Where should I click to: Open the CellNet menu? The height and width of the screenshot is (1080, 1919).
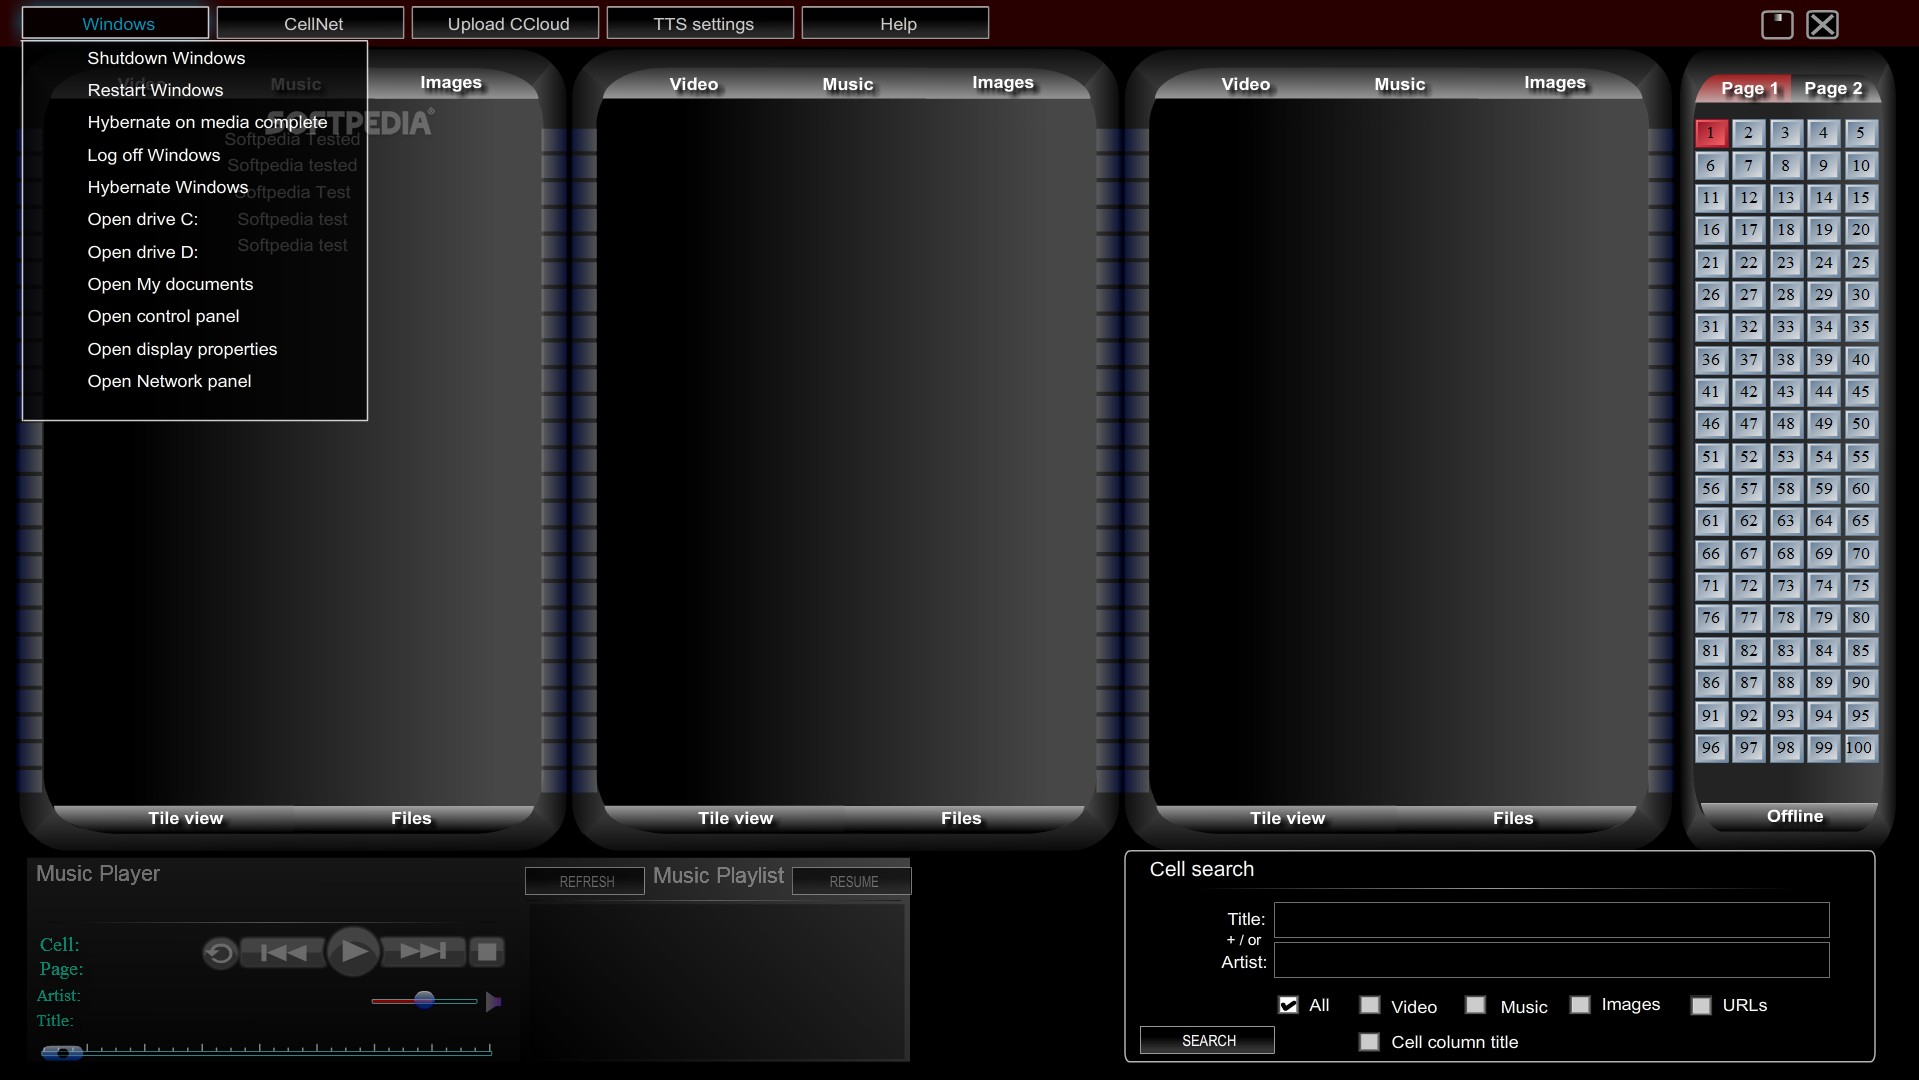[311, 23]
